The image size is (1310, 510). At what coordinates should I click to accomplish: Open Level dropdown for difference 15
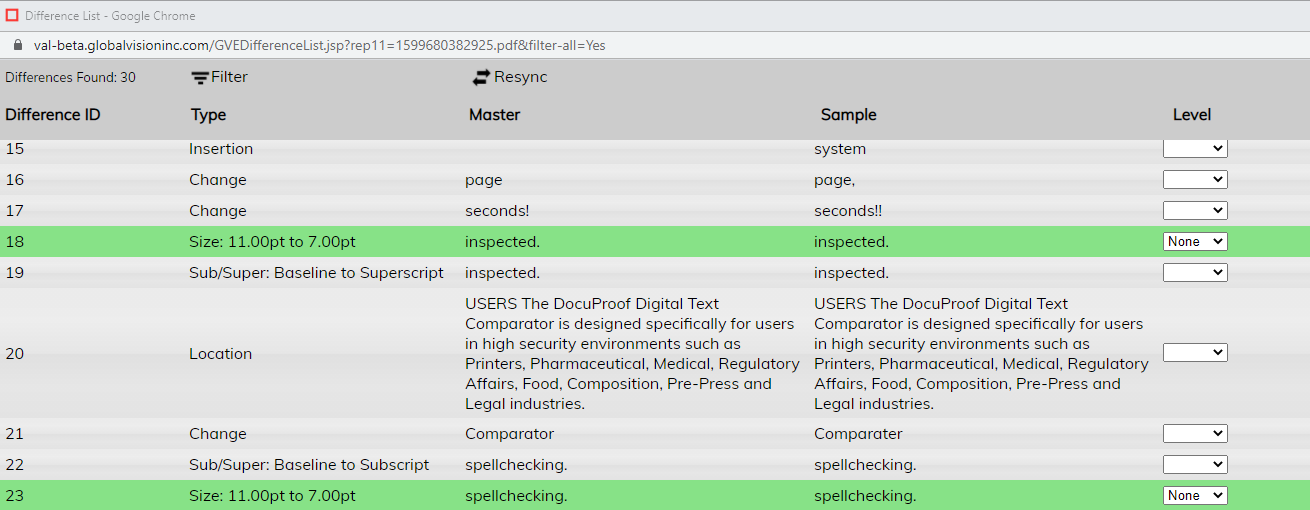(1194, 149)
